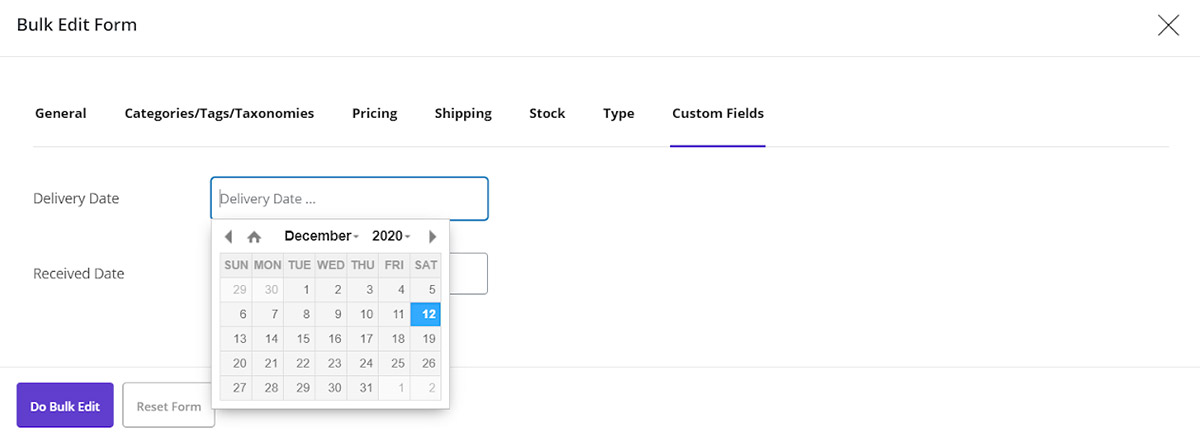Pick December 25 in the calendar
1200x438 pixels.
[x=396, y=363]
